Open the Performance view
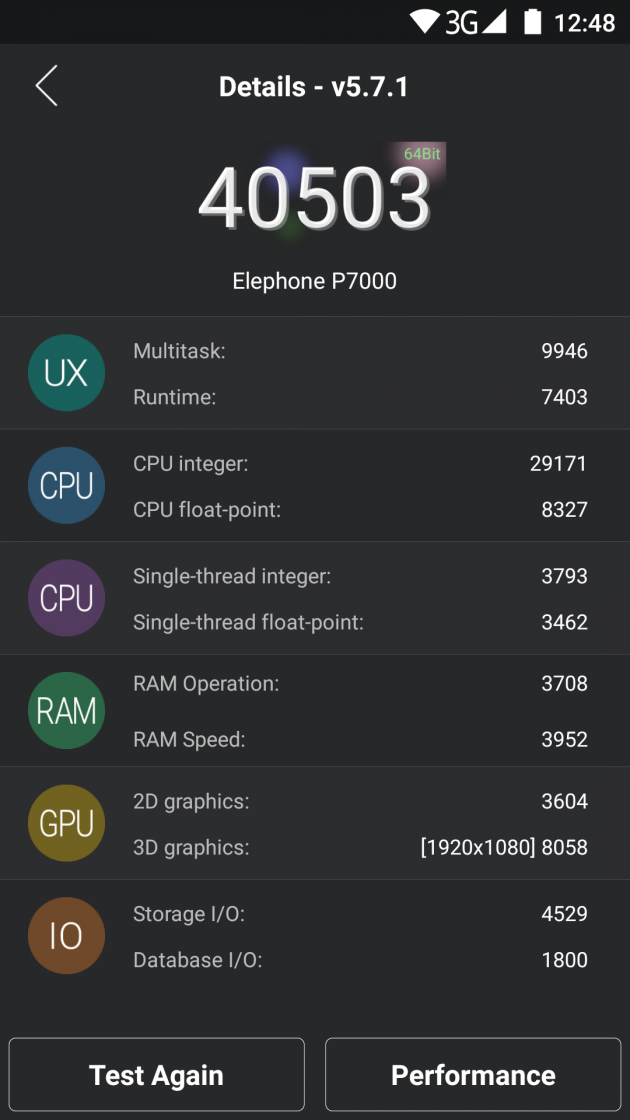Image resolution: width=630 pixels, height=1120 pixels. click(472, 1074)
